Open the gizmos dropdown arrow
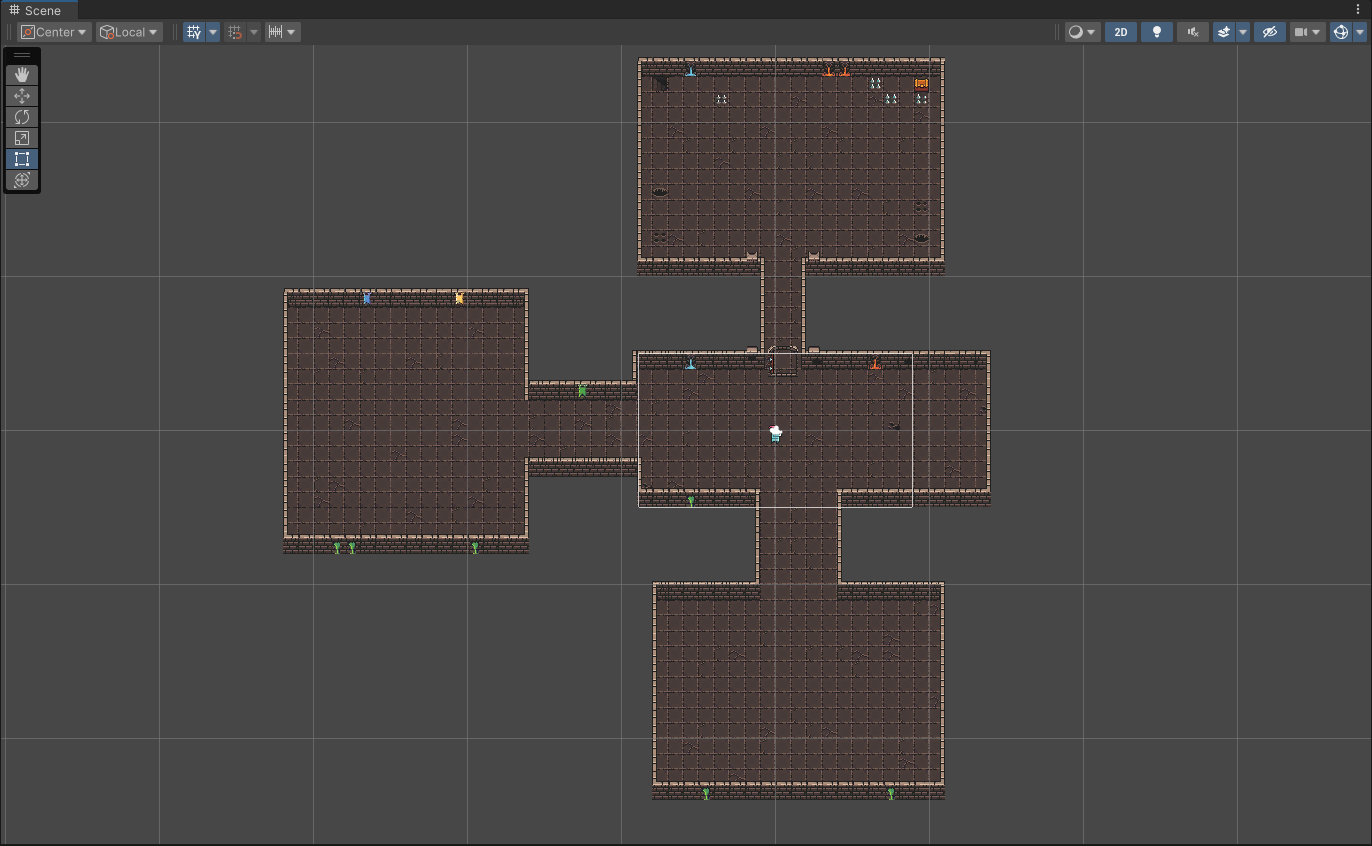Screen dimensions: 1372x846 coord(1358,32)
